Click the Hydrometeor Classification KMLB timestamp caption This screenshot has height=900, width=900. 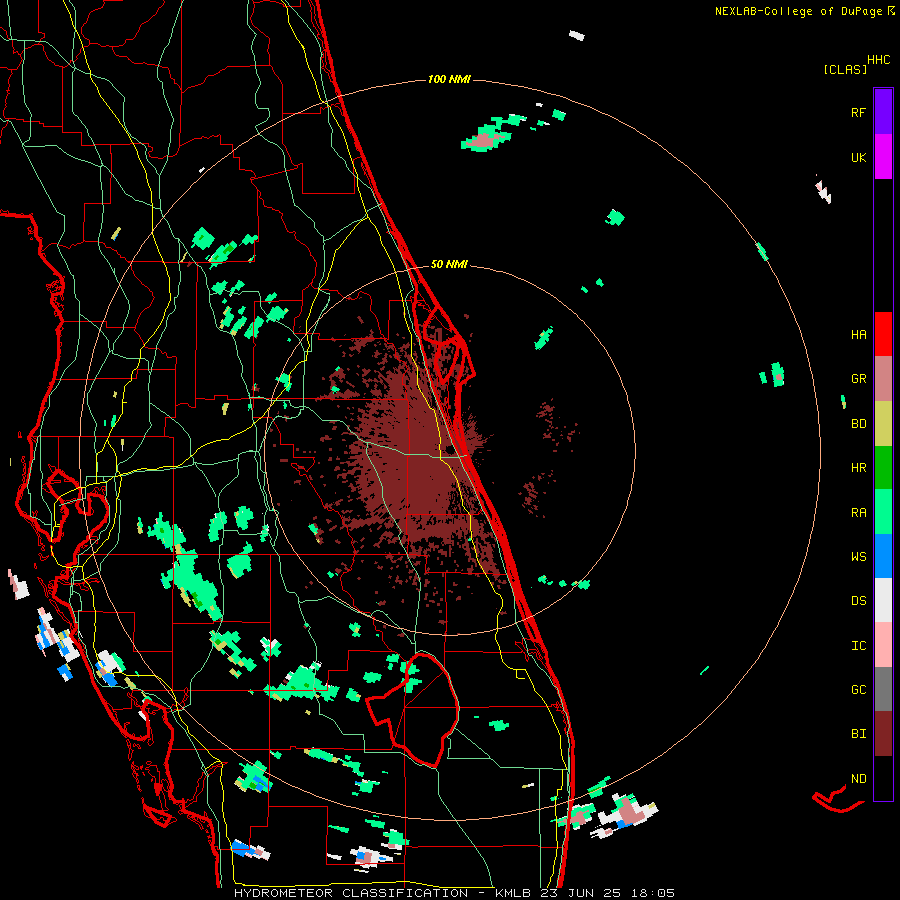[455, 893]
